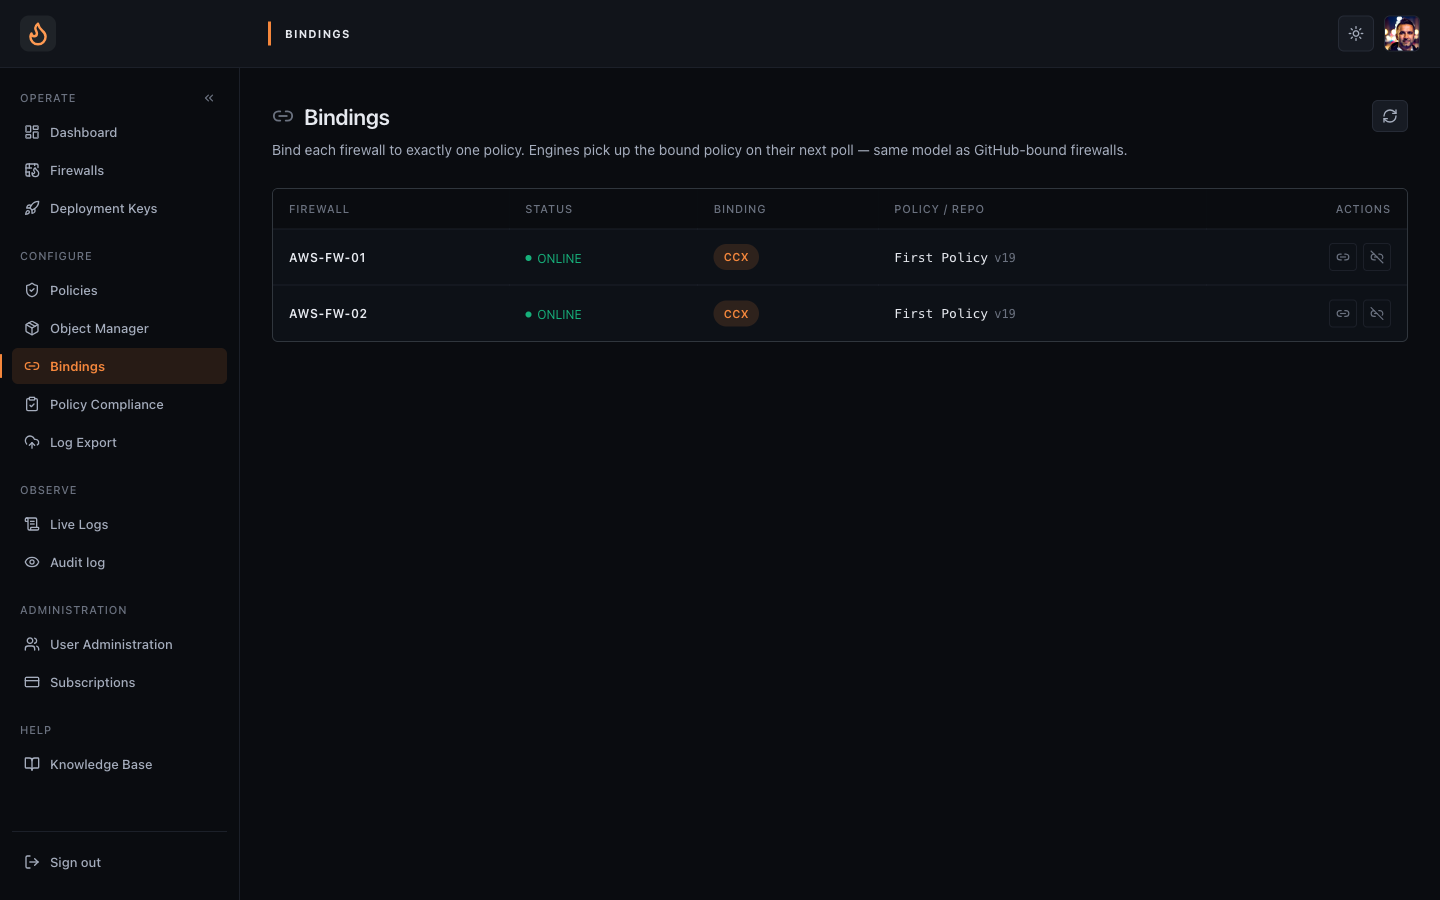Click ONLINE status of AWS-FW-01

[553, 258]
